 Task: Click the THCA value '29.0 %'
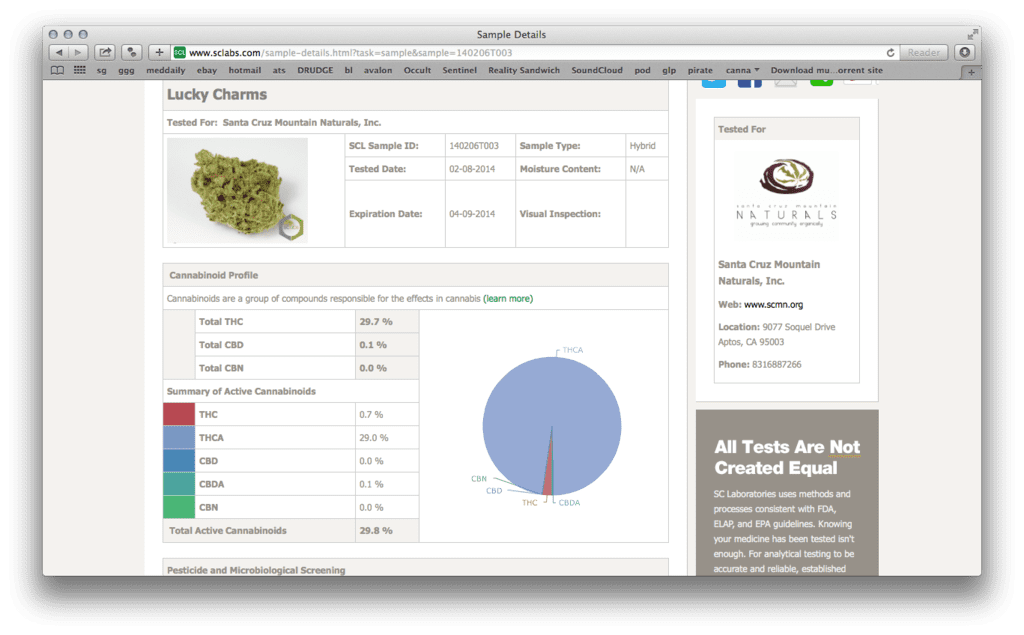click(x=374, y=438)
